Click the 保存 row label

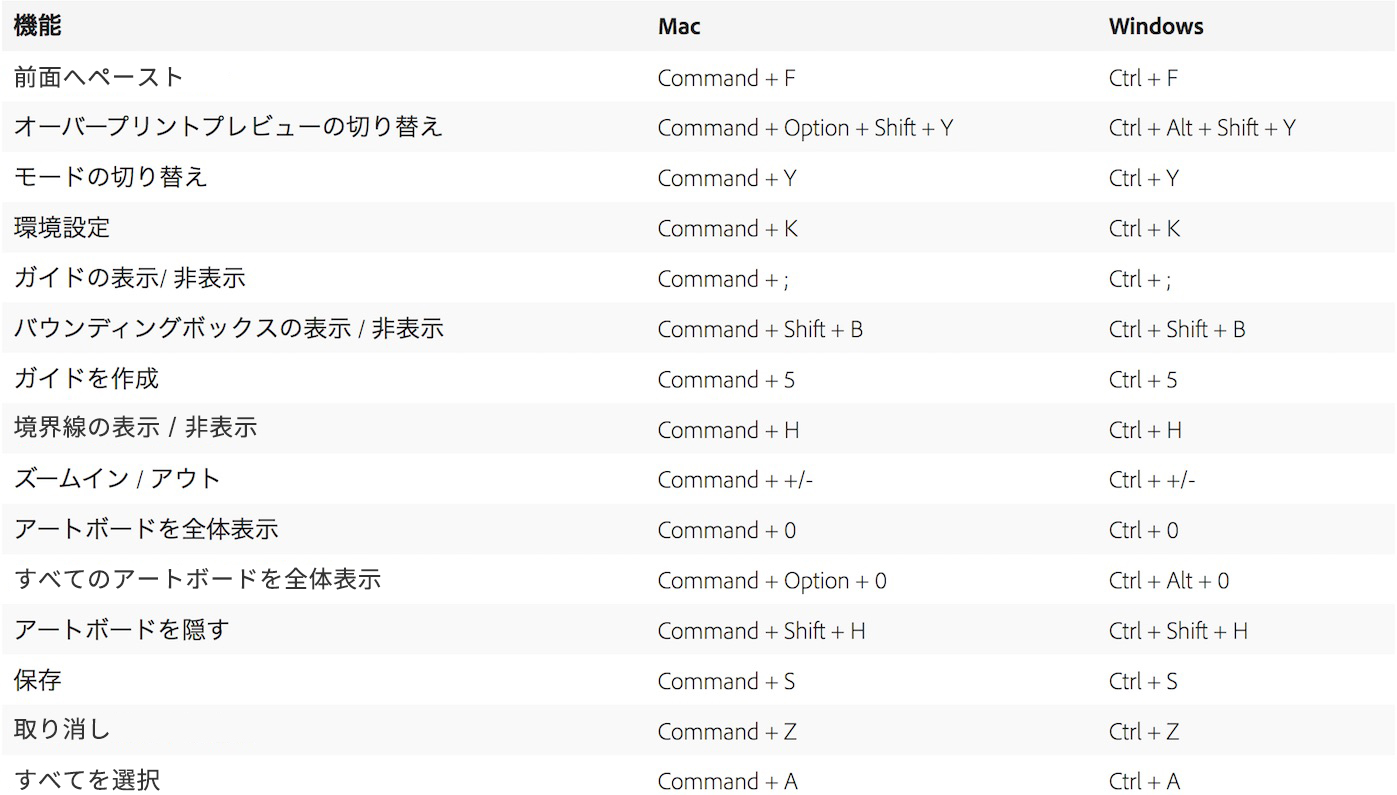click(x=38, y=680)
